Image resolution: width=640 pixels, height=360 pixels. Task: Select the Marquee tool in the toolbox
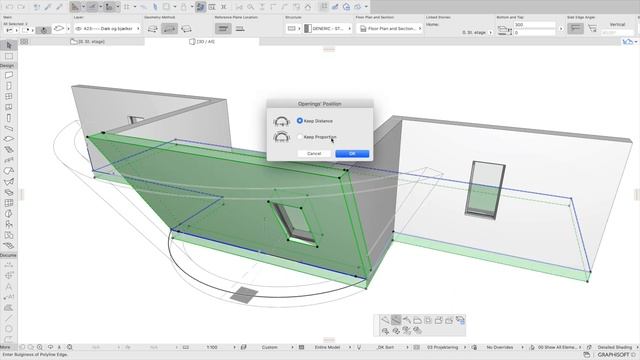pos(9,56)
